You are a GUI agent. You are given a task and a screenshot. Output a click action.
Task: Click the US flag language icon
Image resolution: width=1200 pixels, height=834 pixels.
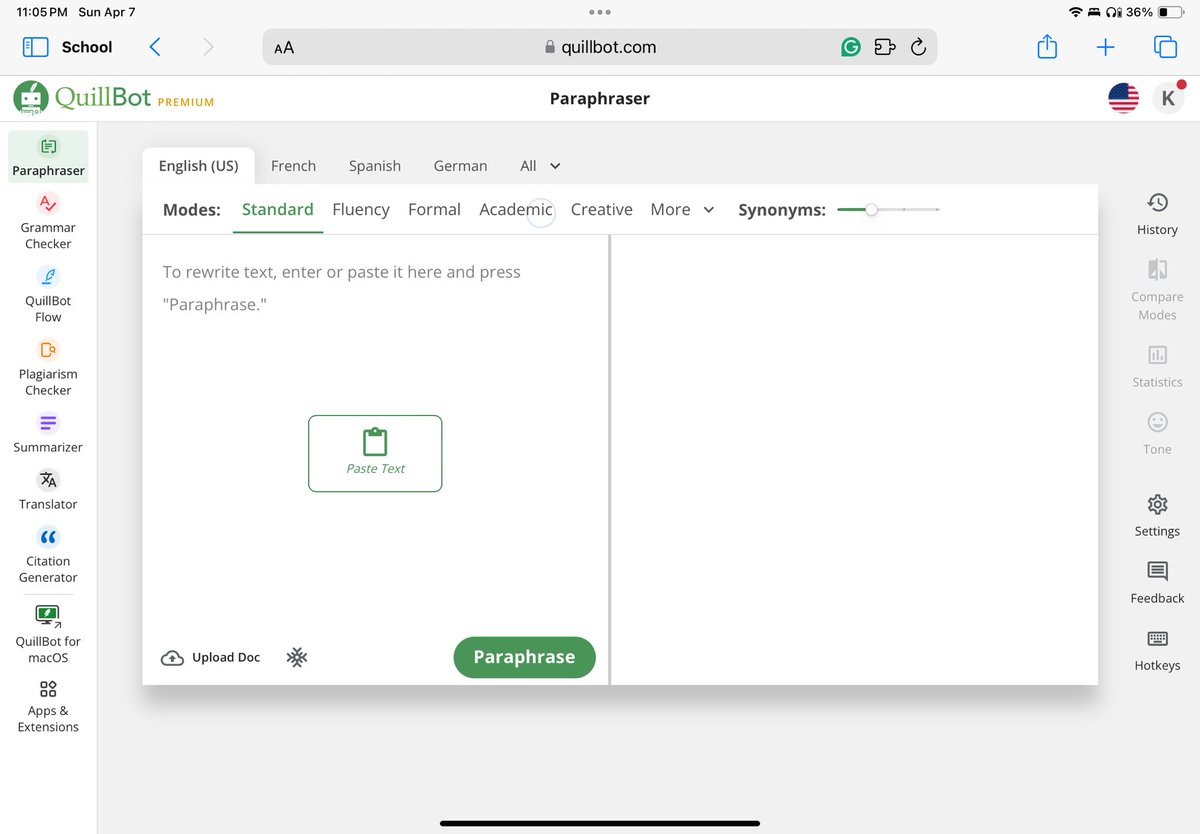point(1123,98)
